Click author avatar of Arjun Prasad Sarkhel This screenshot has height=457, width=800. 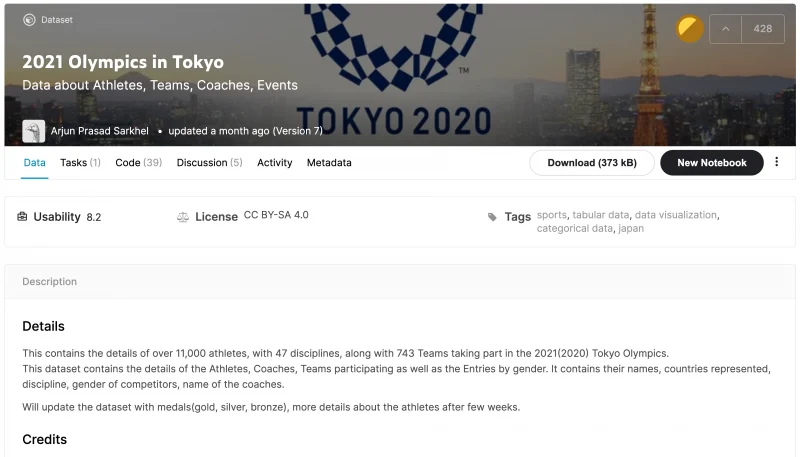[x=33, y=131]
